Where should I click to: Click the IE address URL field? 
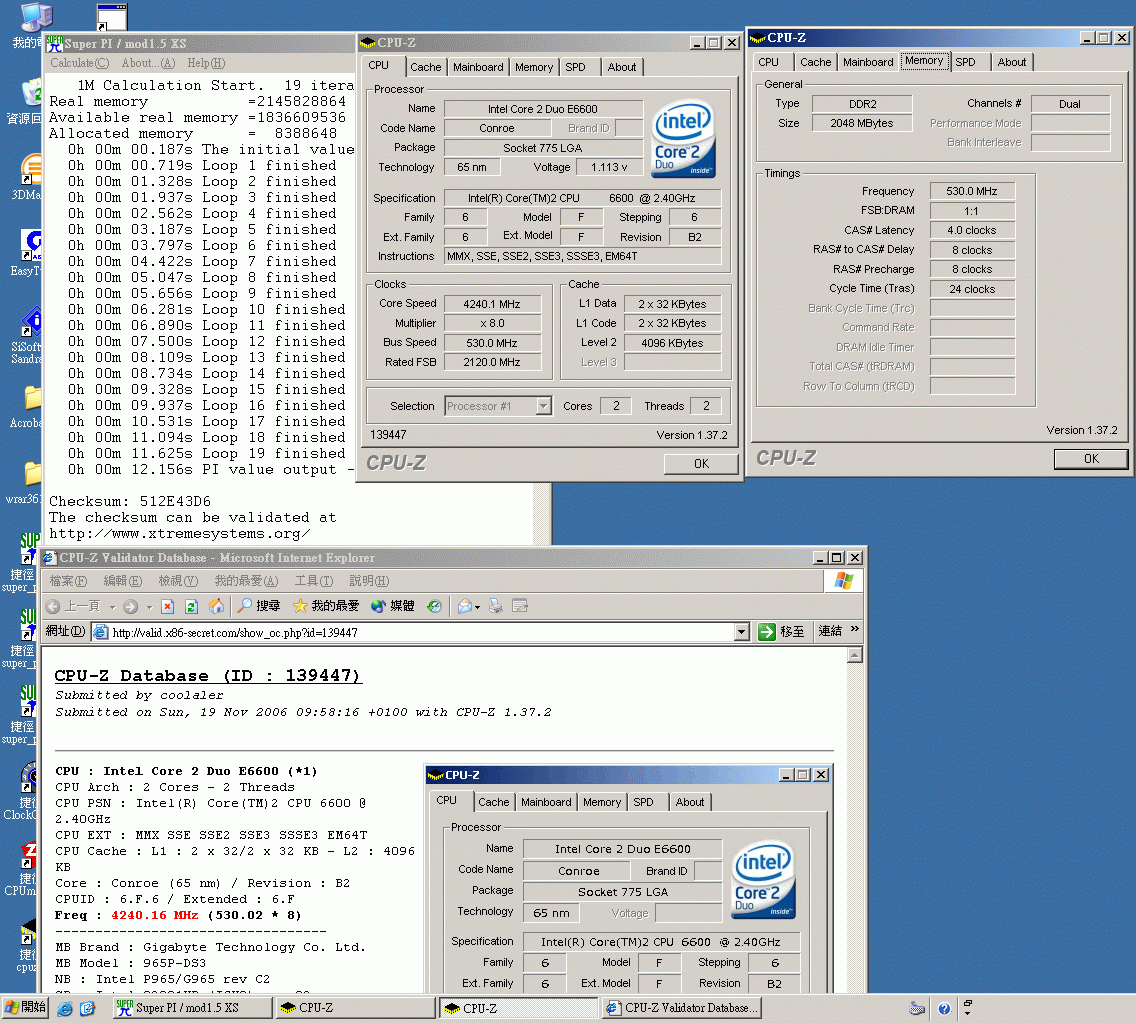422,632
